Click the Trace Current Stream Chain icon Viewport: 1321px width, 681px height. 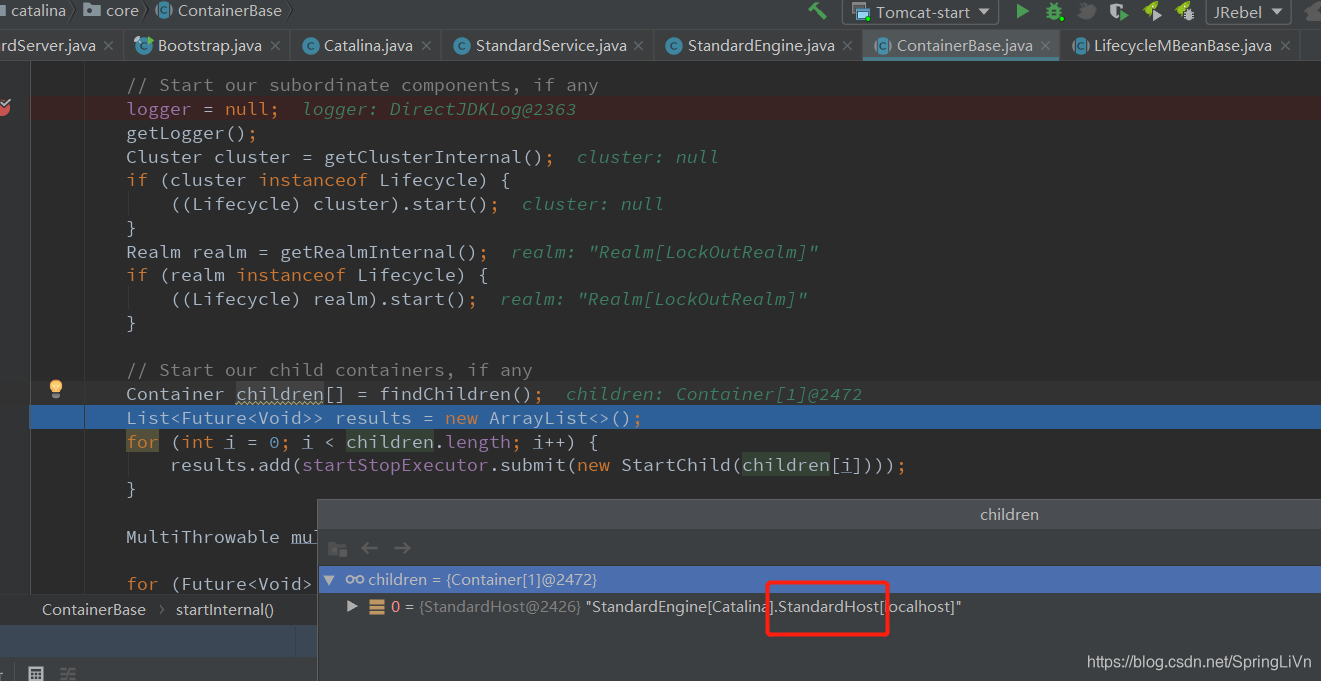click(x=68, y=673)
